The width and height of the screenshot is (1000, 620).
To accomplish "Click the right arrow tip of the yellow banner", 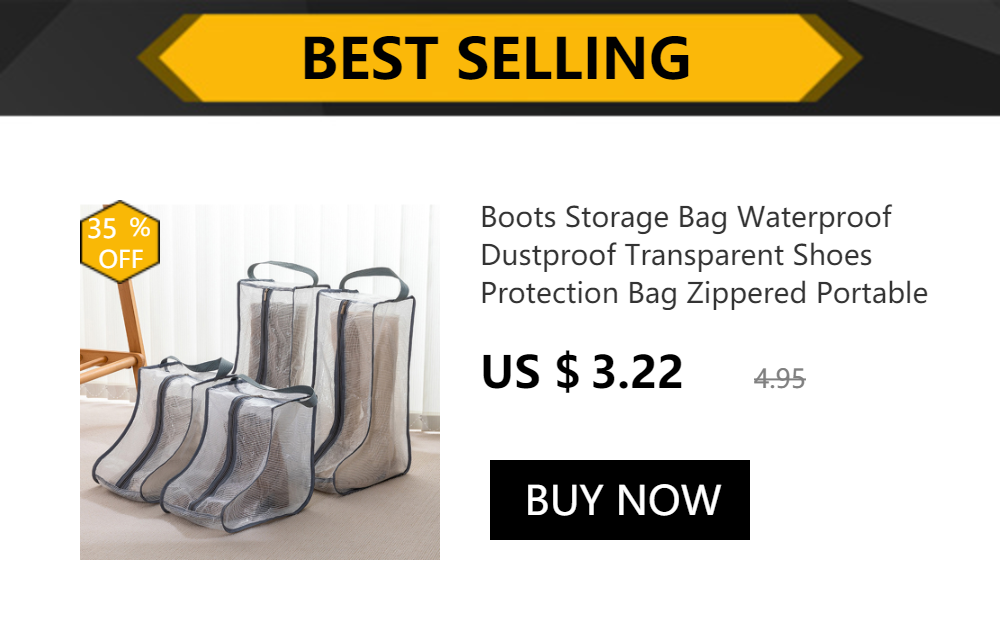I will point(841,58).
